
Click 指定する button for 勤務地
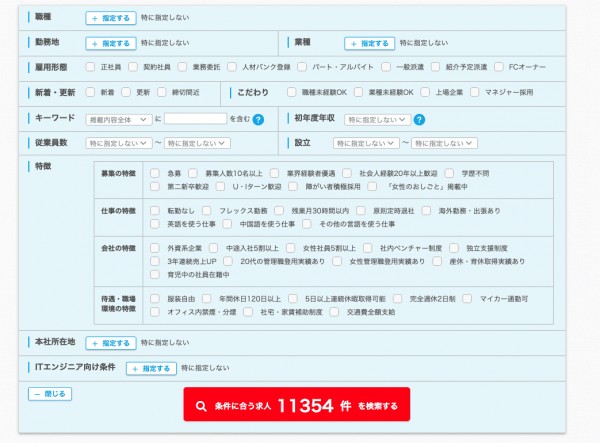tap(110, 43)
